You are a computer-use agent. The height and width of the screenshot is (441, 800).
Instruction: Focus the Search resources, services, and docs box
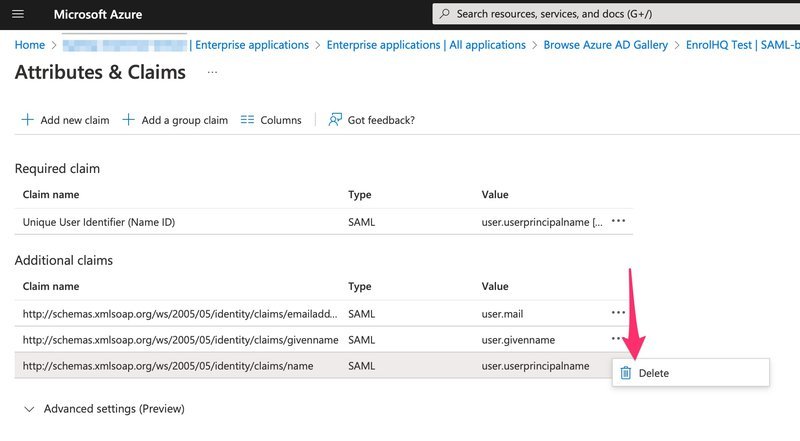pyautogui.click(x=616, y=14)
